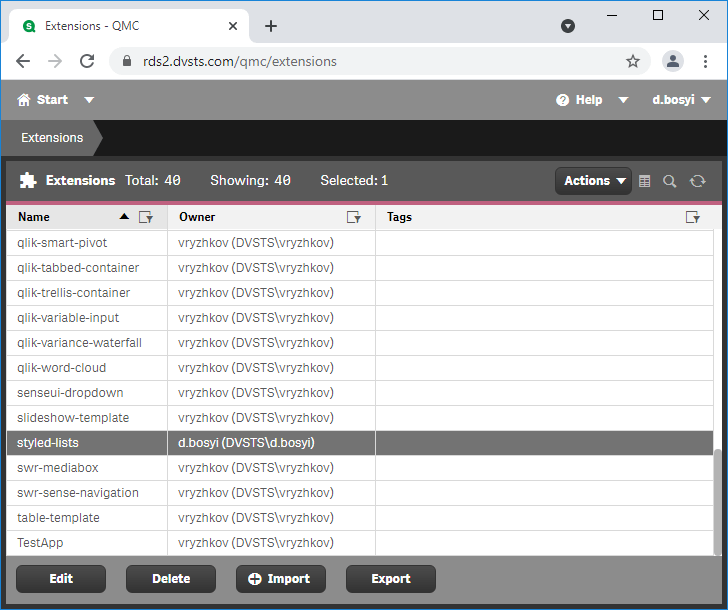The image size is (728, 610).
Task: Click owner cell of swr-mediabox row
Action: click(x=271, y=468)
